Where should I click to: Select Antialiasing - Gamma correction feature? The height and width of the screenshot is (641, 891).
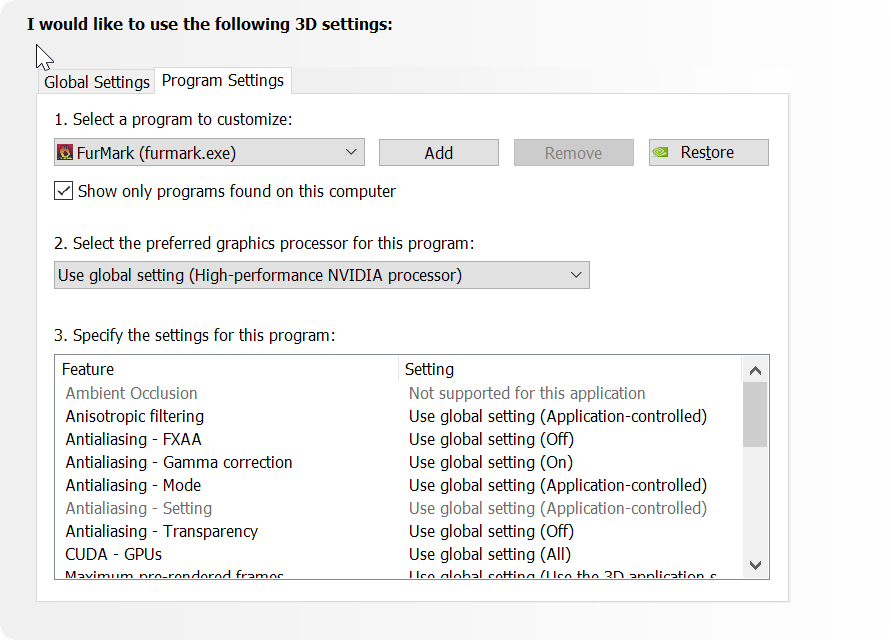click(x=179, y=462)
